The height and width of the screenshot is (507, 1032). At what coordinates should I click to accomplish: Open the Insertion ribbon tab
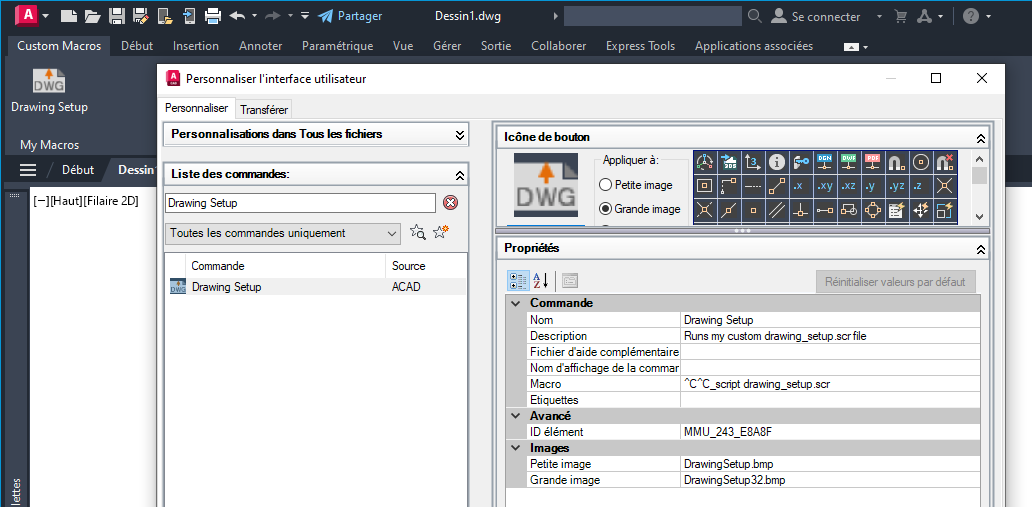click(196, 46)
